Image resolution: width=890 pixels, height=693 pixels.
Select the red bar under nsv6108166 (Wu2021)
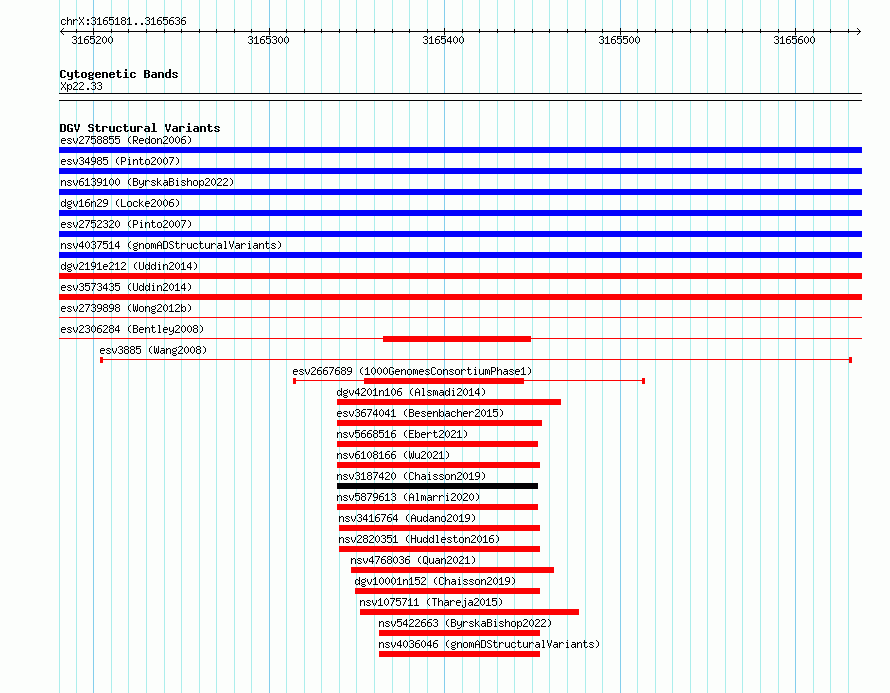tap(438, 465)
